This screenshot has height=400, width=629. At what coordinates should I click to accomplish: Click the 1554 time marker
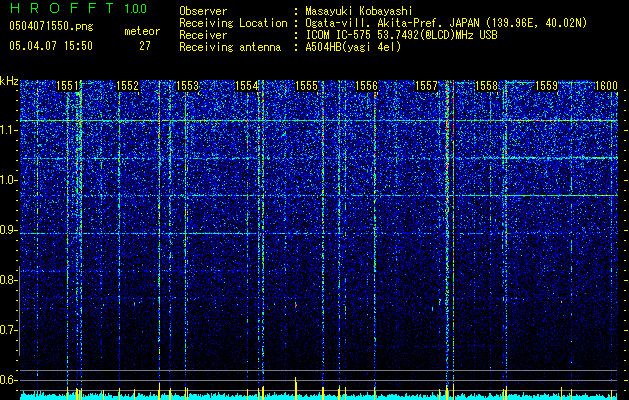coord(246,86)
